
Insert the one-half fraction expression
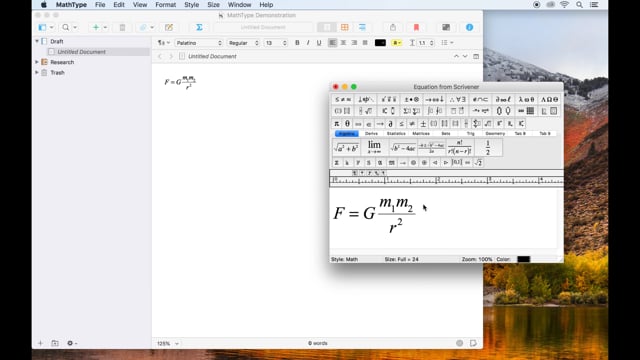coord(488,147)
